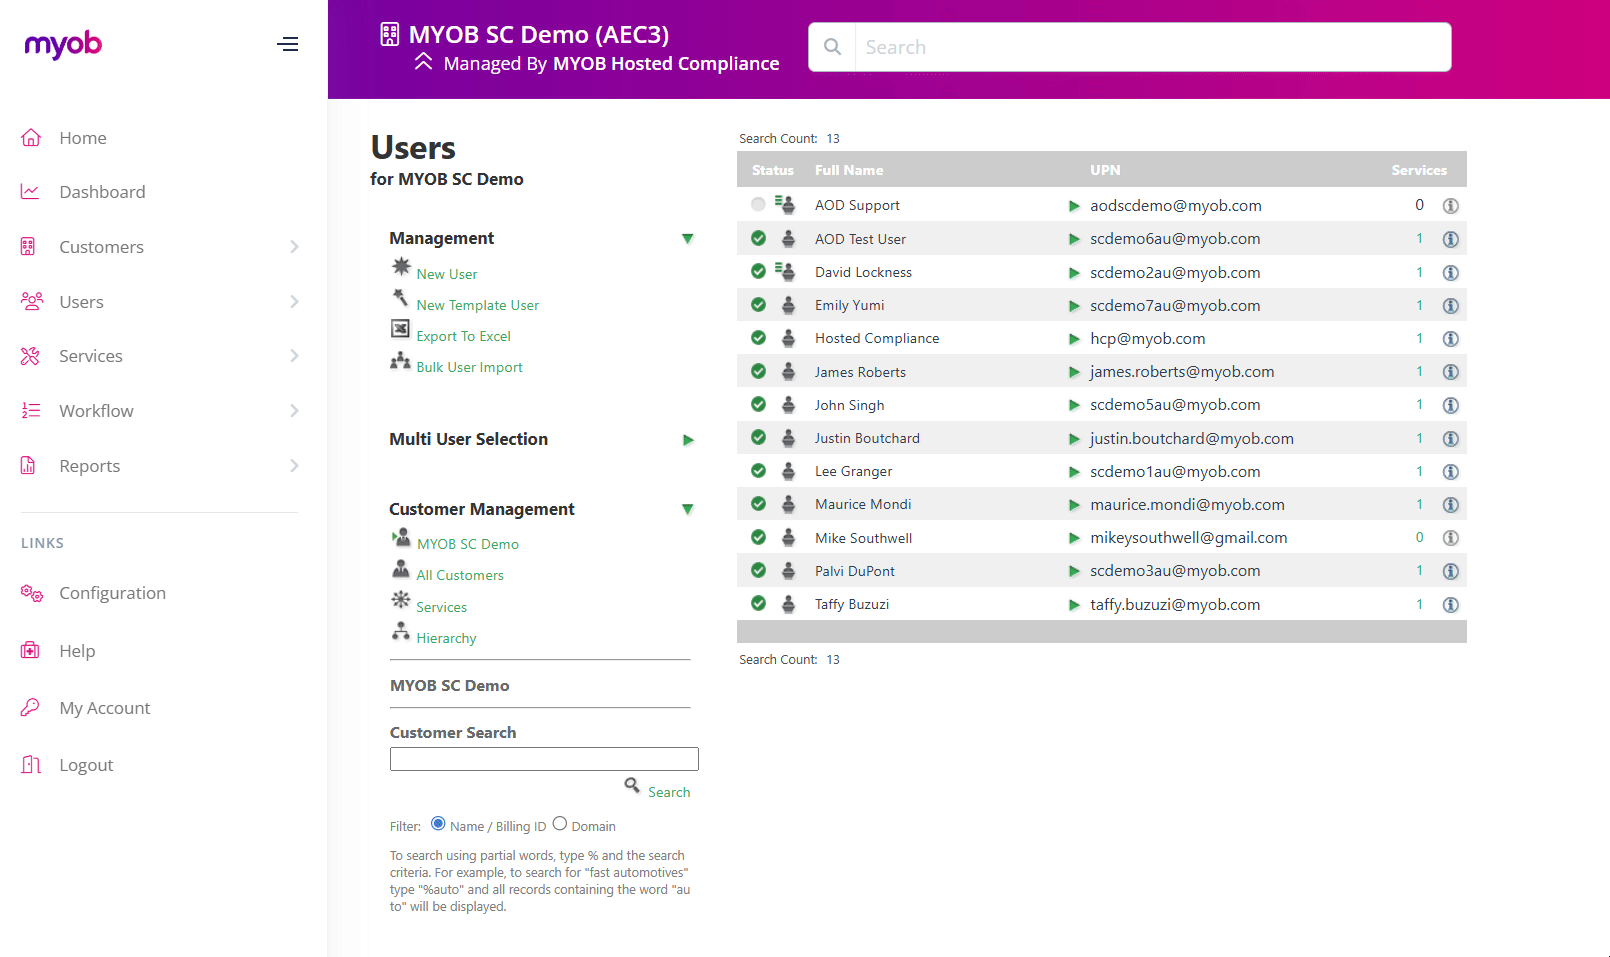The image size is (1610, 957).
Task: Expand the Multi User Selection section arrow
Action: (688, 440)
